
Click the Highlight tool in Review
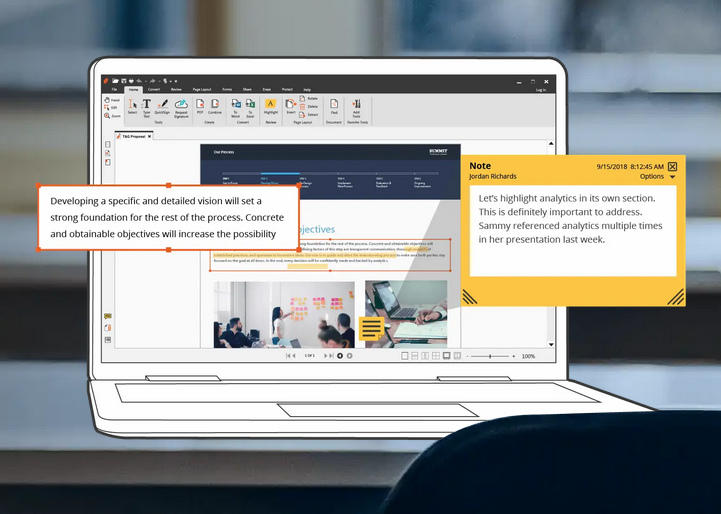[x=271, y=105]
